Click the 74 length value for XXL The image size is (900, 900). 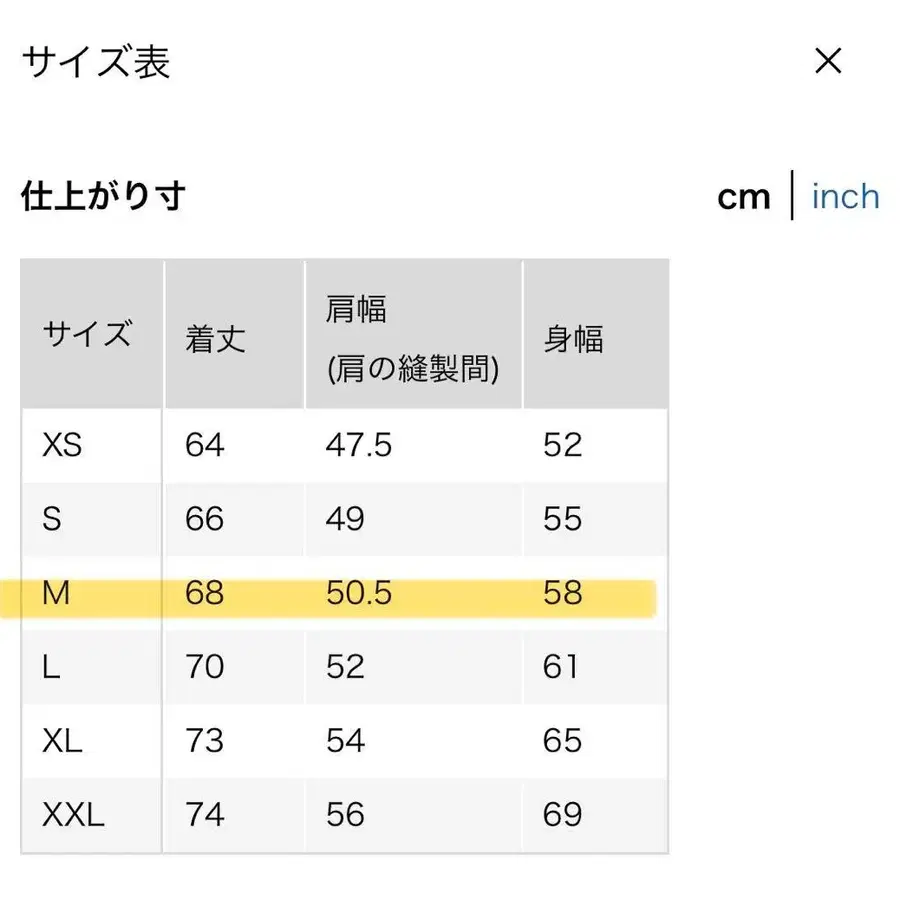pyautogui.click(x=204, y=815)
